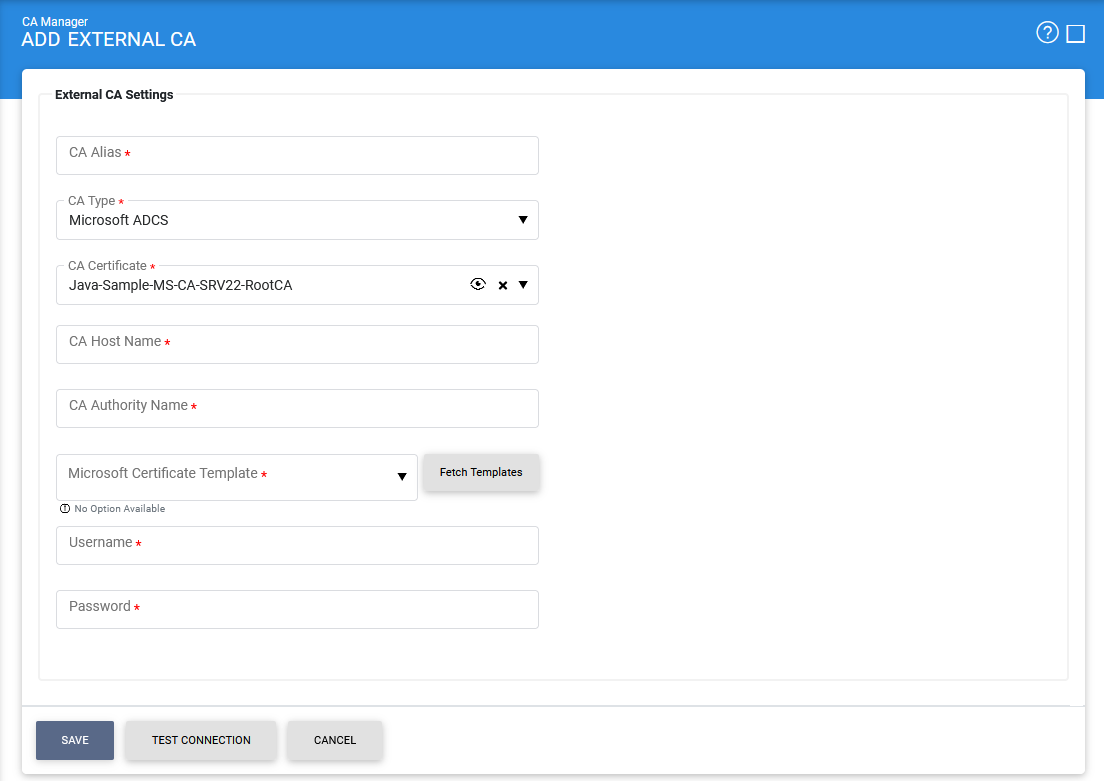Click the square maximize icon in the header
The image size is (1104, 781).
tap(1076, 34)
